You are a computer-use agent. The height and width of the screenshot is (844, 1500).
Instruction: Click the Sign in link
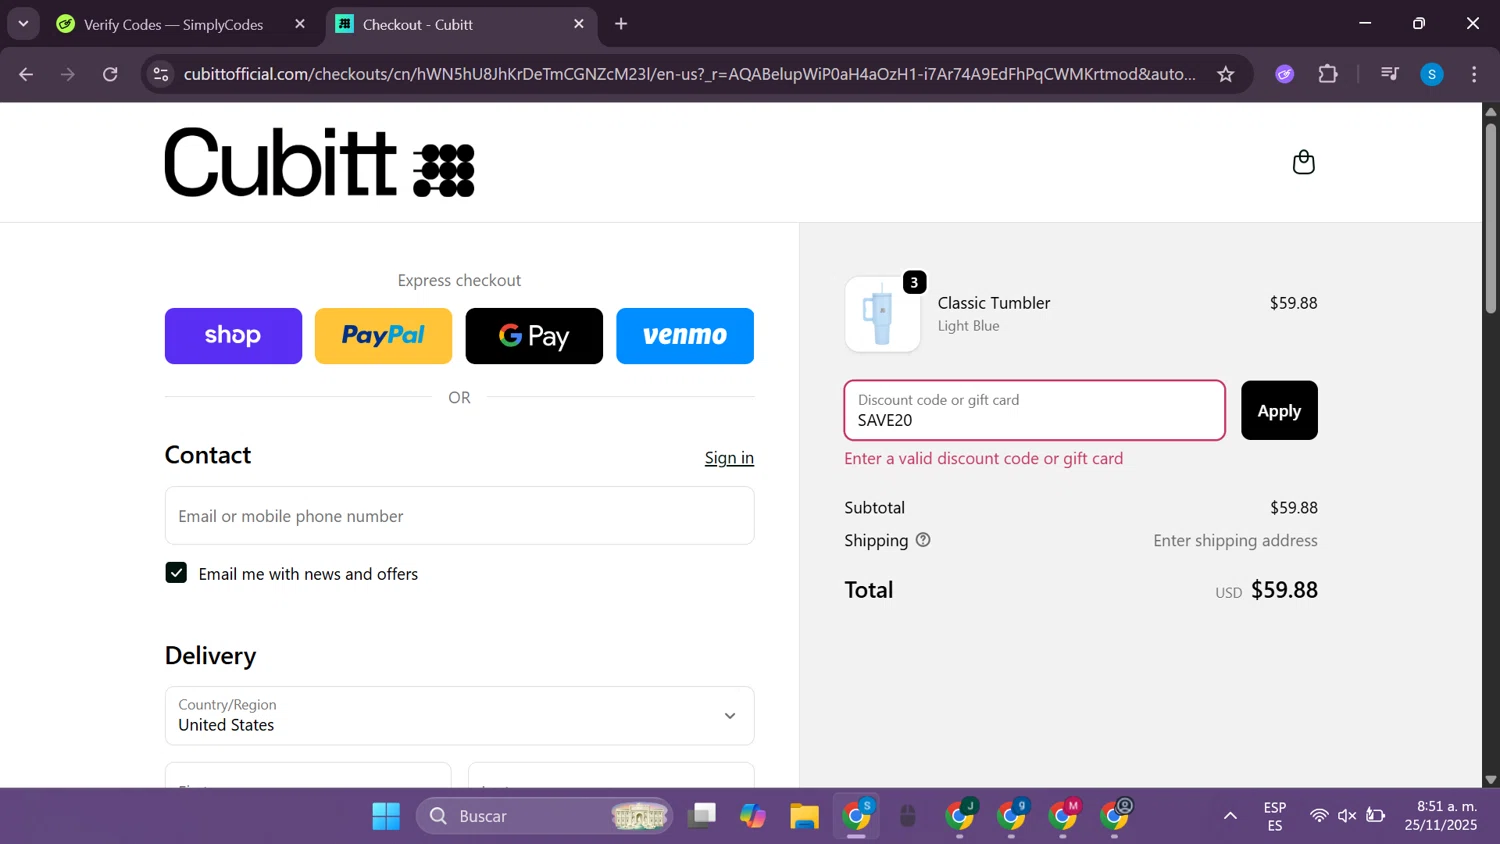click(x=729, y=458)
